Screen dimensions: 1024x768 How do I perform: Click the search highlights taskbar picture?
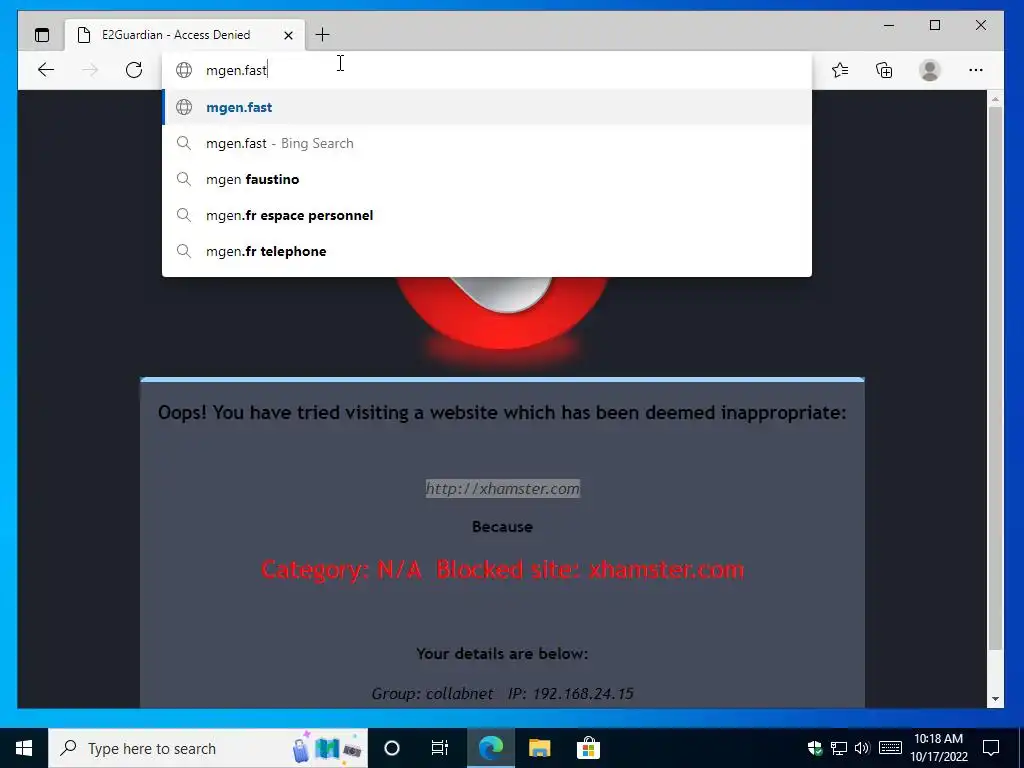click(327, 748)
